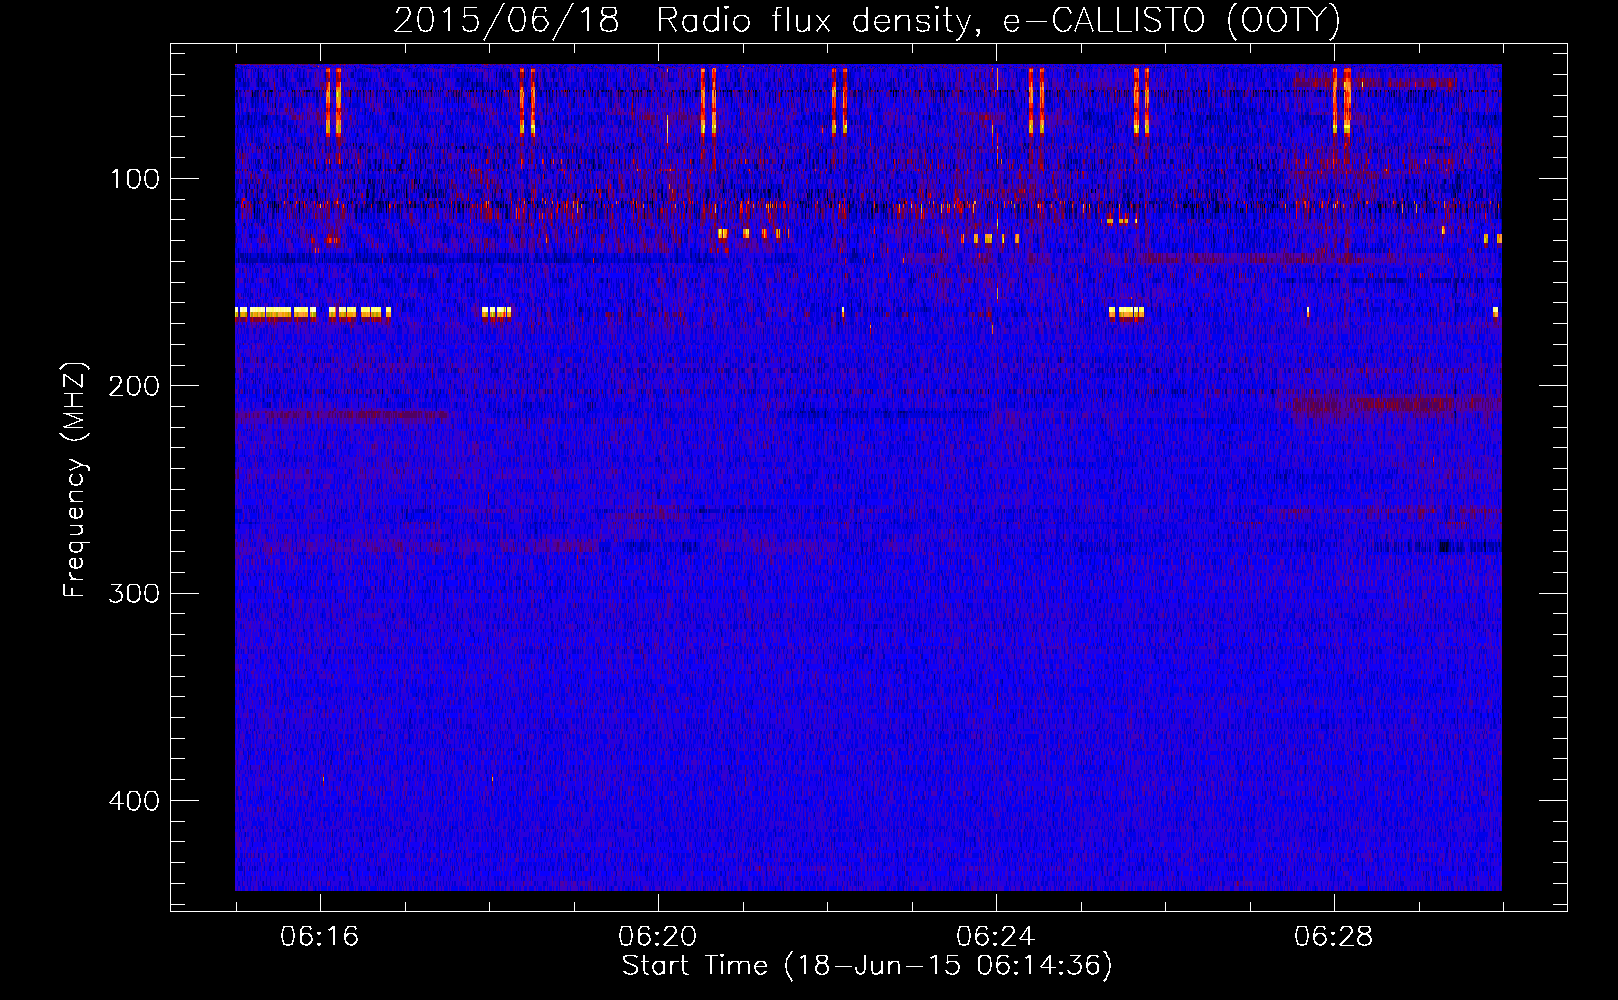The height and width of the screenshot is (1000, 1618).
Task: Click the 06:16 time tick label
Action: 320,937
